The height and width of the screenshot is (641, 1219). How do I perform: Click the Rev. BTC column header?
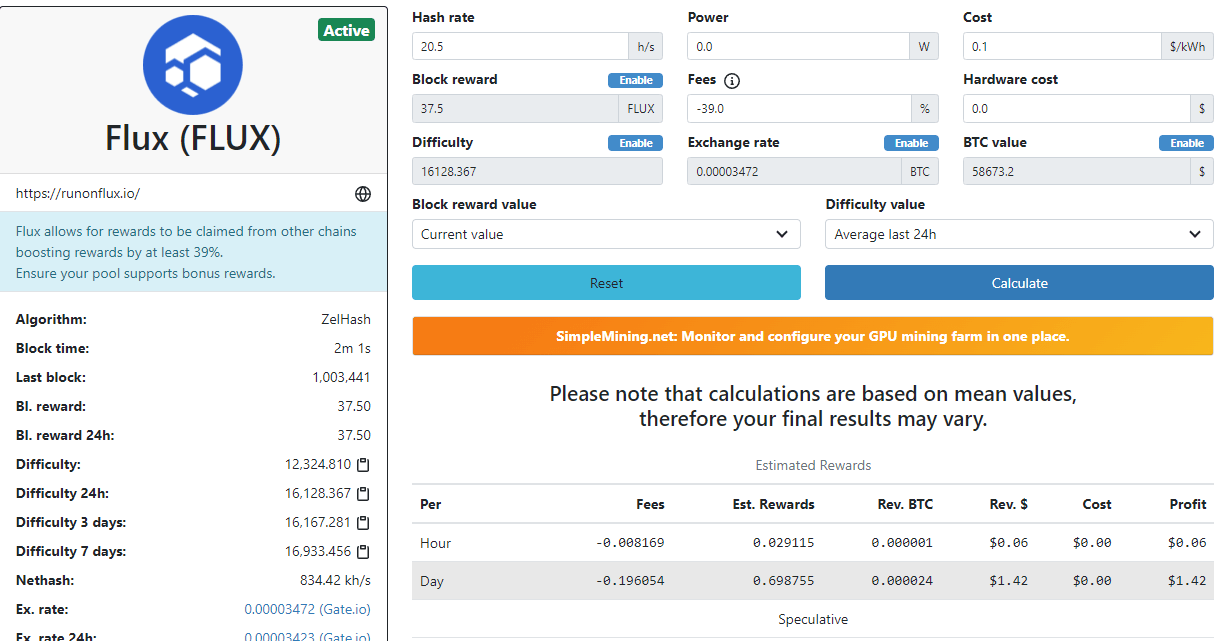(905, 504)
